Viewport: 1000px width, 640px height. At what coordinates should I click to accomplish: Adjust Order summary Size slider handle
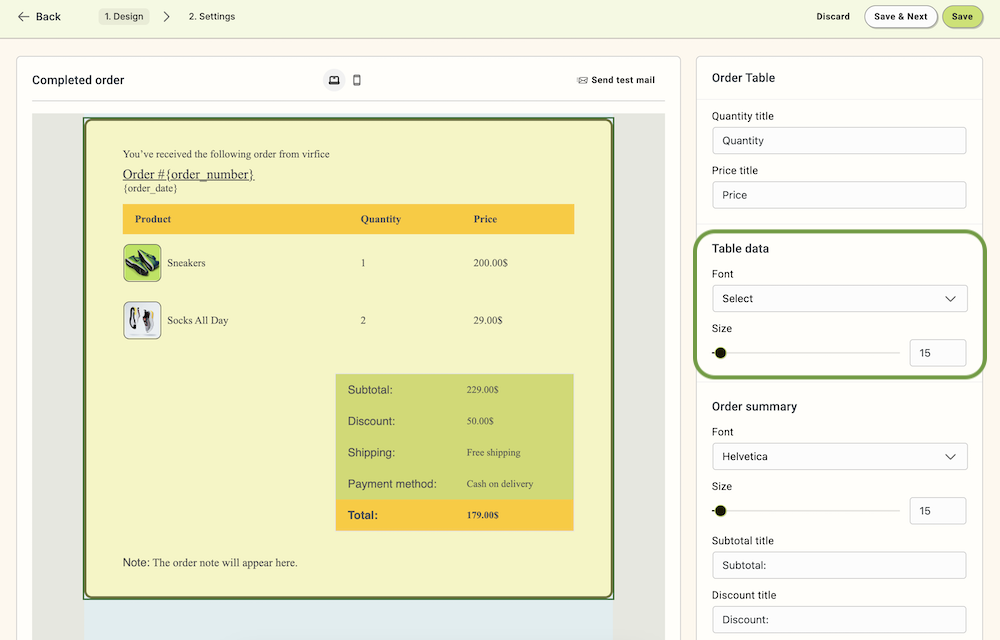[x=720, y=511]
